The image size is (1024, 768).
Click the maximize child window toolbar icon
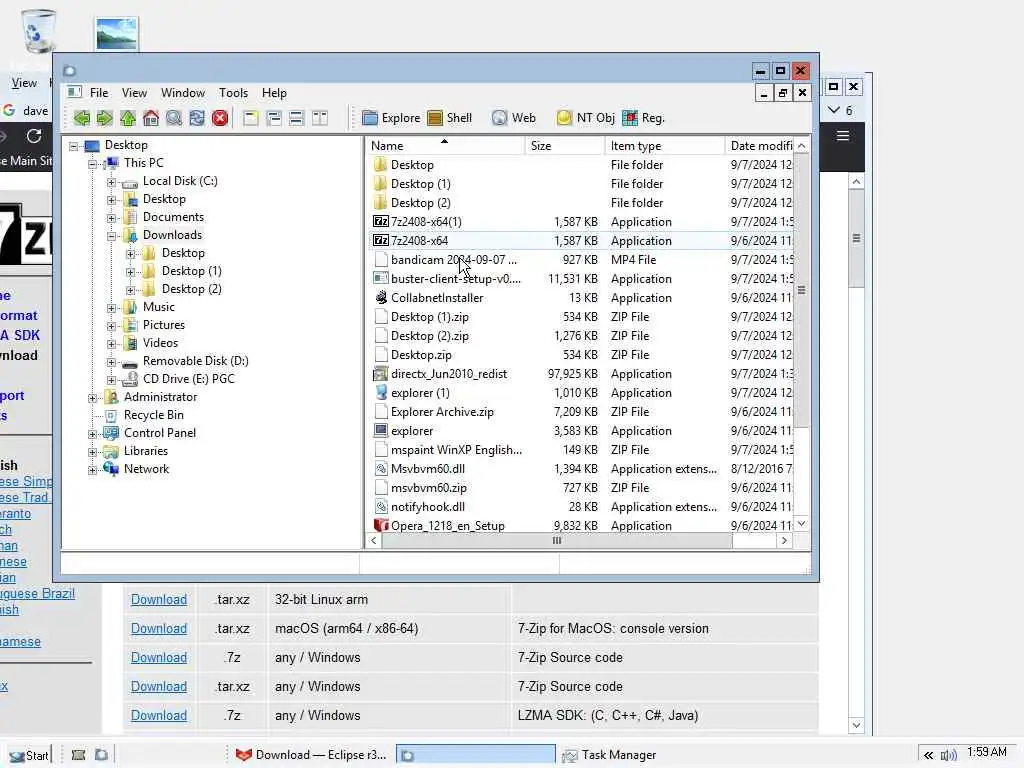tap(251, 118)
